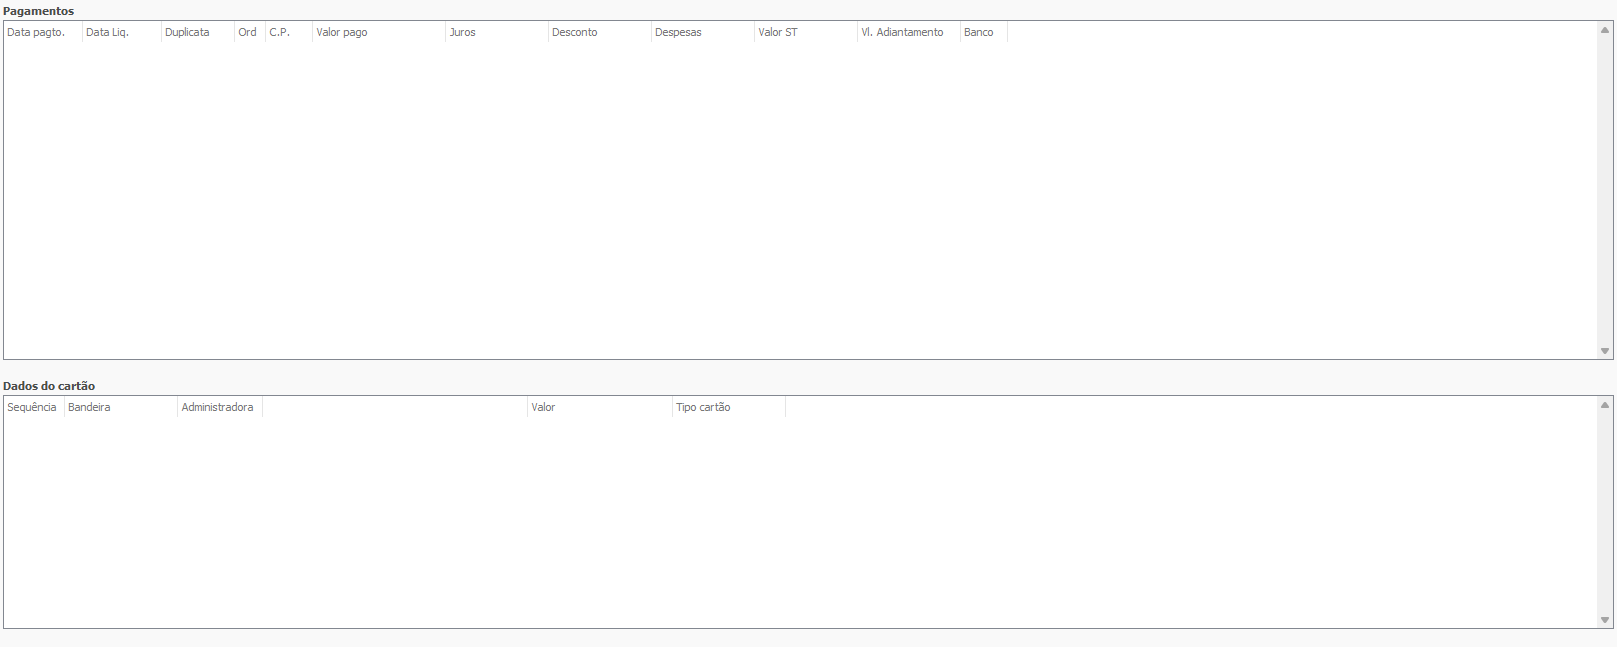Click the Data pagto. column header

(x=42, y=32)
